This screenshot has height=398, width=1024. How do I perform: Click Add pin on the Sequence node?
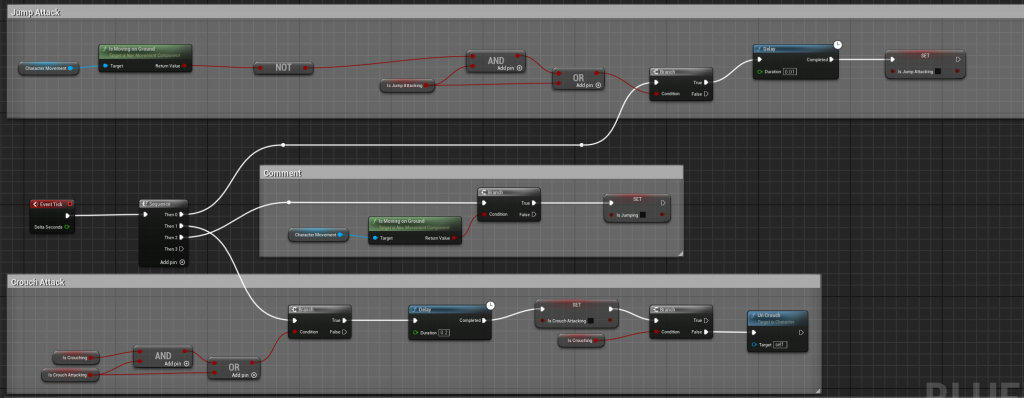click(x=172, y=262)
